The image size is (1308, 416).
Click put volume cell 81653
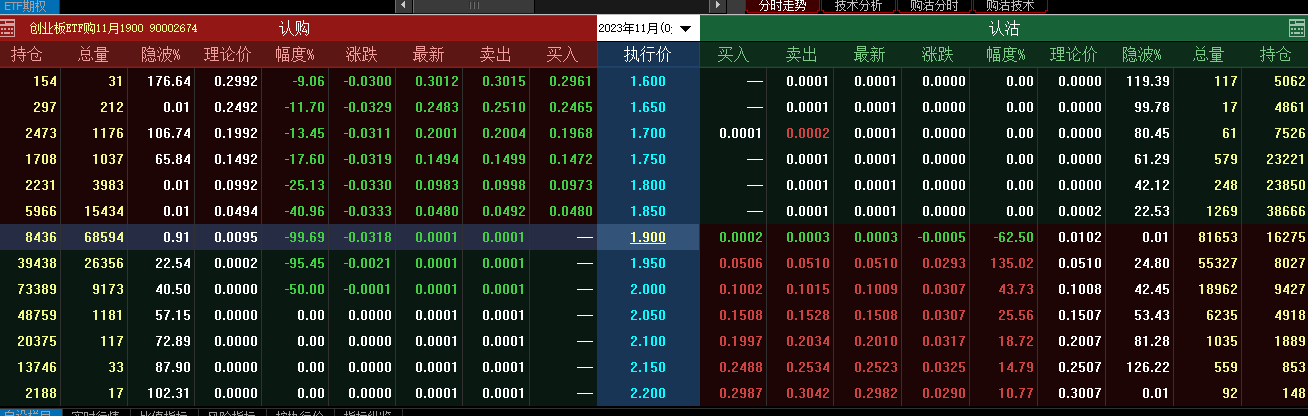1218,237
